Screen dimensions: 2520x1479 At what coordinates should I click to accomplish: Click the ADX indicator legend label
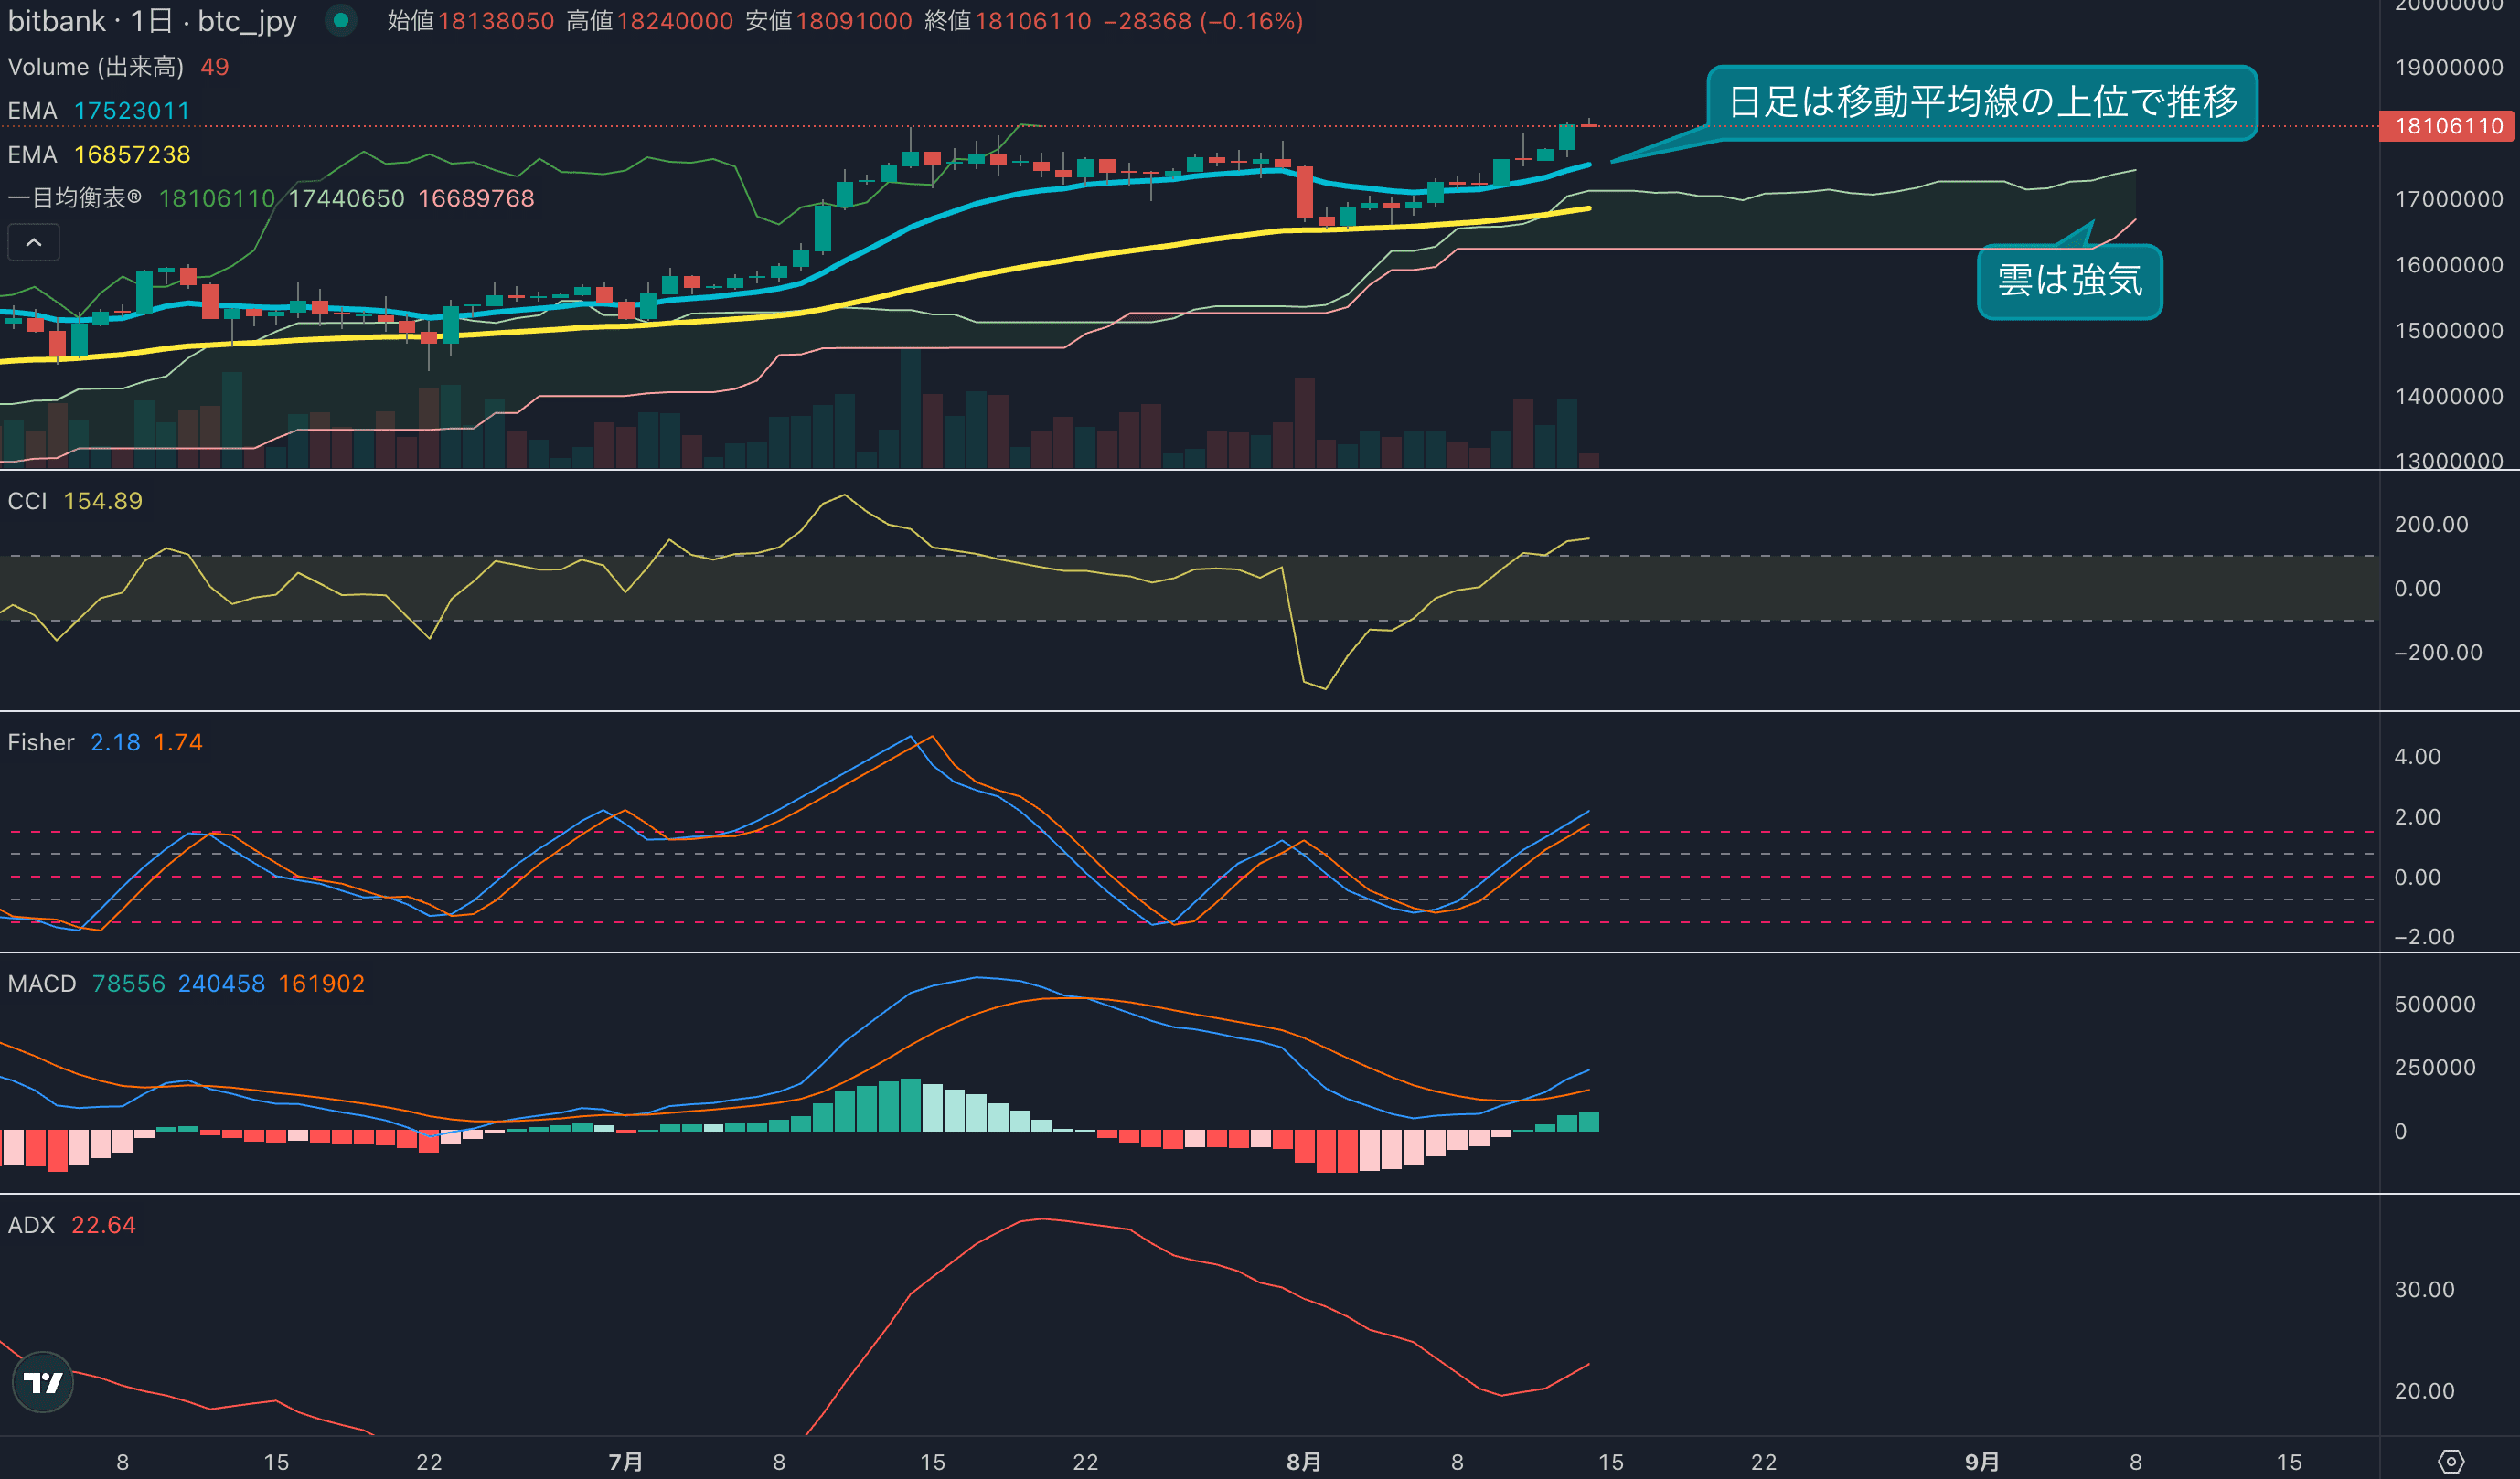point(31,1225)
